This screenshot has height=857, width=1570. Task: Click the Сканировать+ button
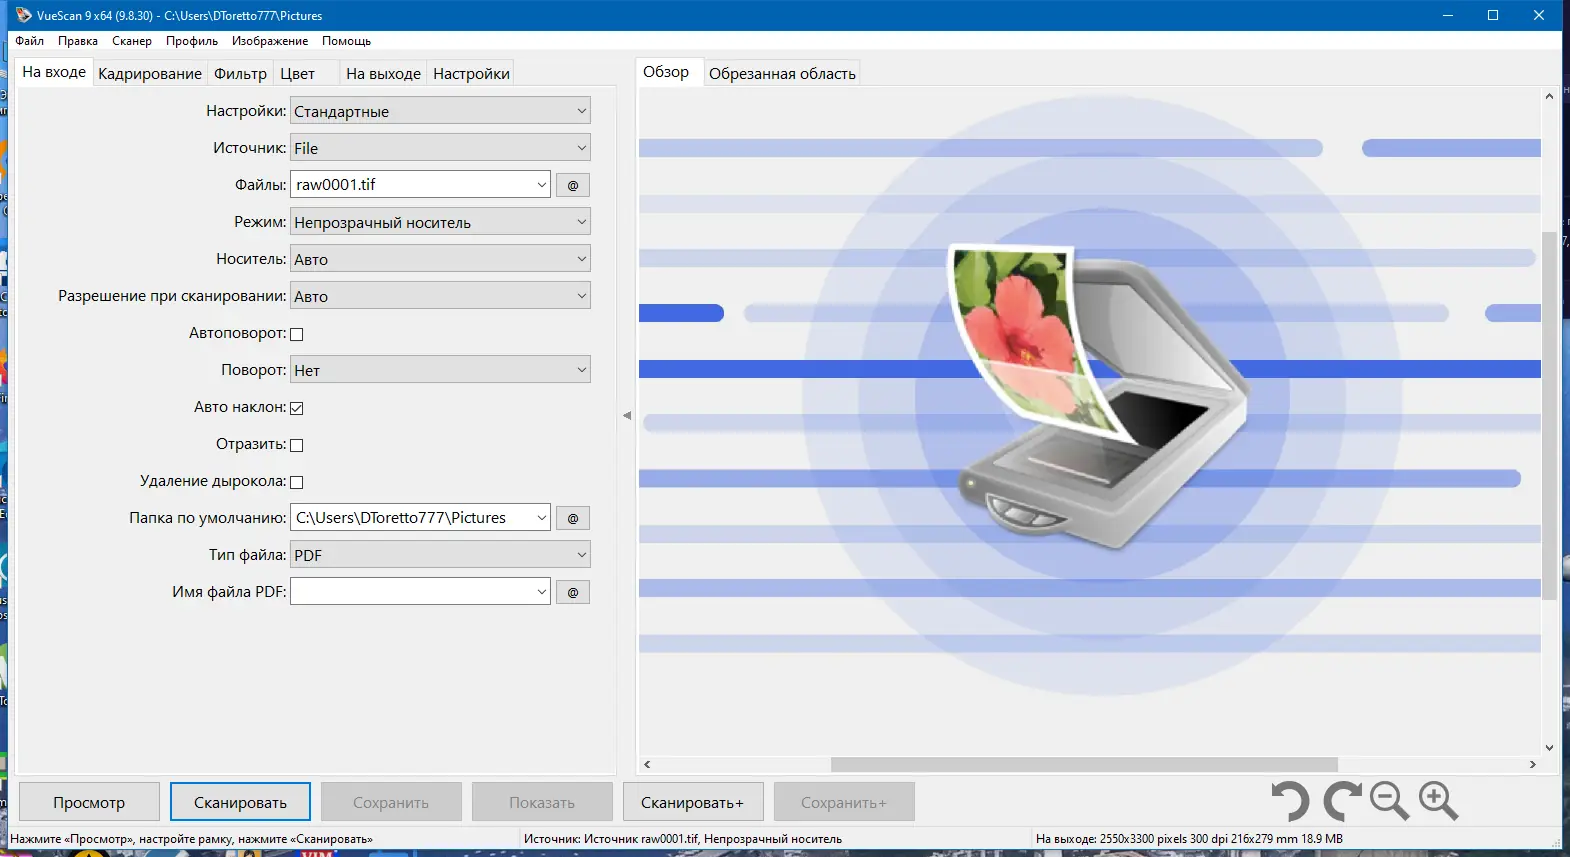coord(692,802)
